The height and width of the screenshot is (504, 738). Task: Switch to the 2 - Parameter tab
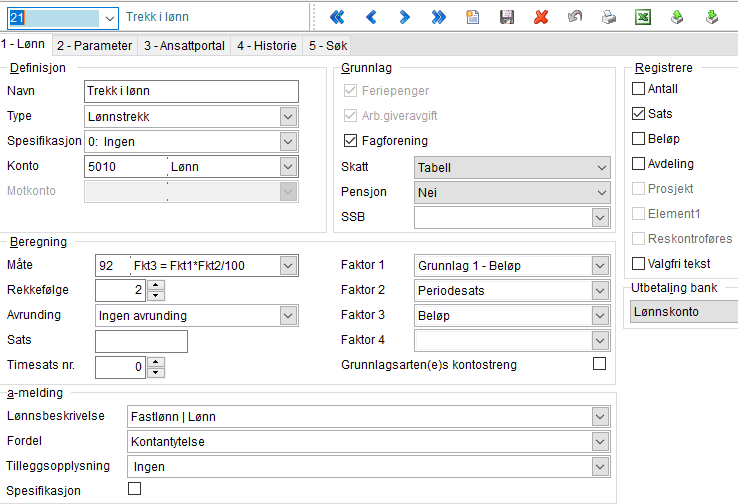pyautogui.click(x=94, y=46)
